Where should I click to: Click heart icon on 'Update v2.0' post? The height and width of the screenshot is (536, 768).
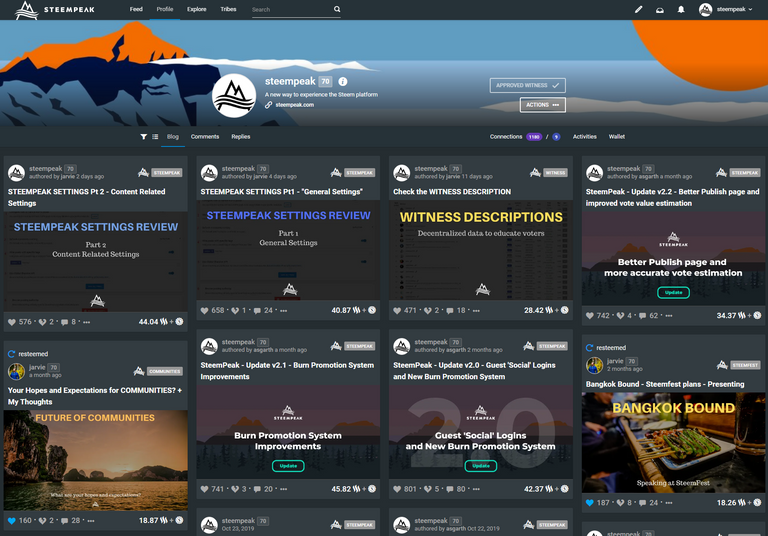click(x=397, y=489)
